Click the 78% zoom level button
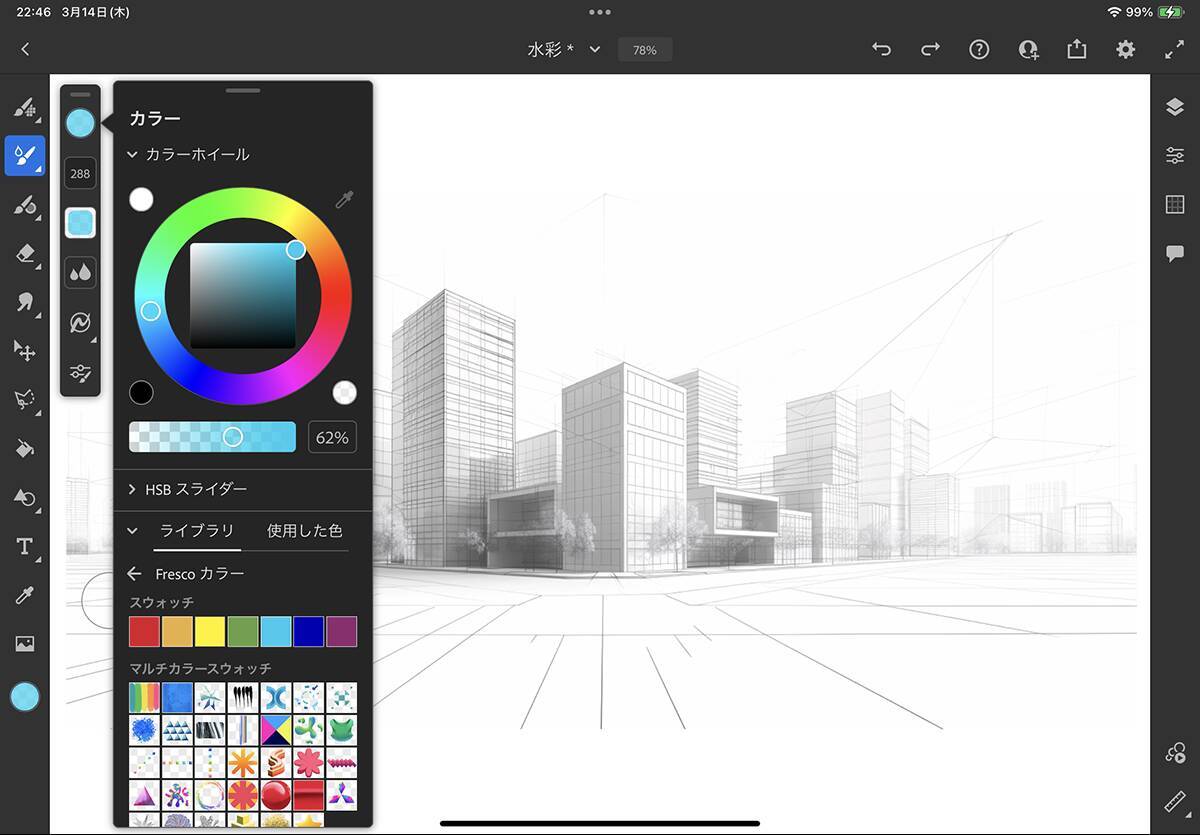This screenshot has height=835, width=1200. tap(644, 49)
